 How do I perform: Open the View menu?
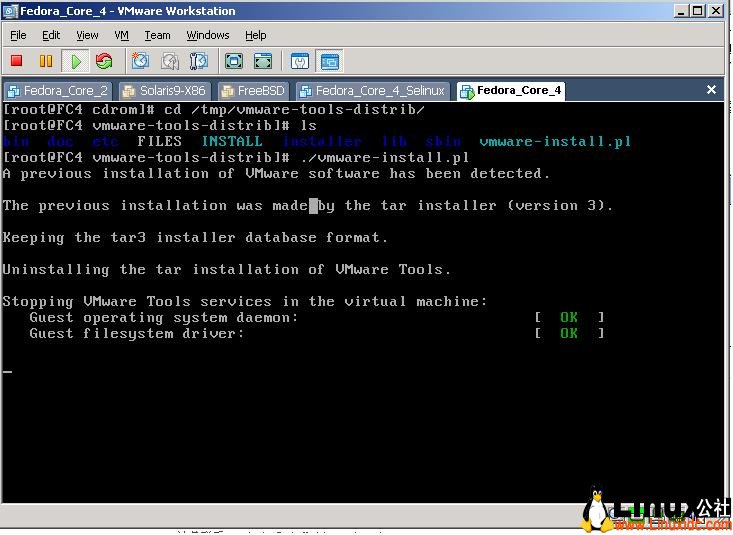[x=87, y=35]
